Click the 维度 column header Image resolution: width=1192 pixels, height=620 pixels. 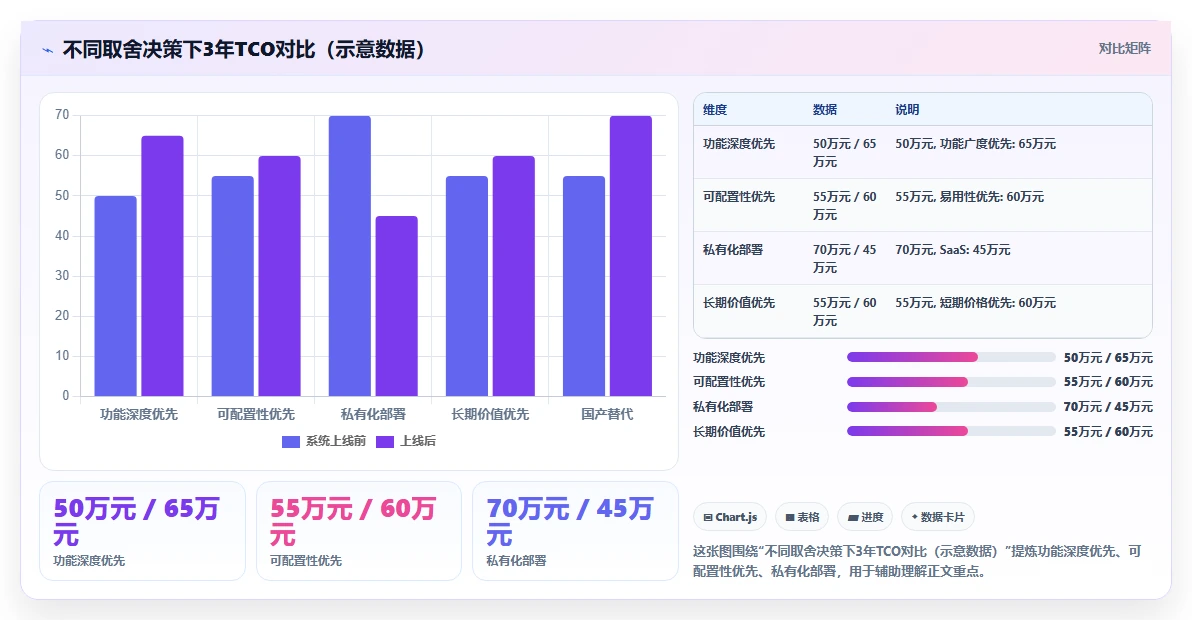[715, 110]
